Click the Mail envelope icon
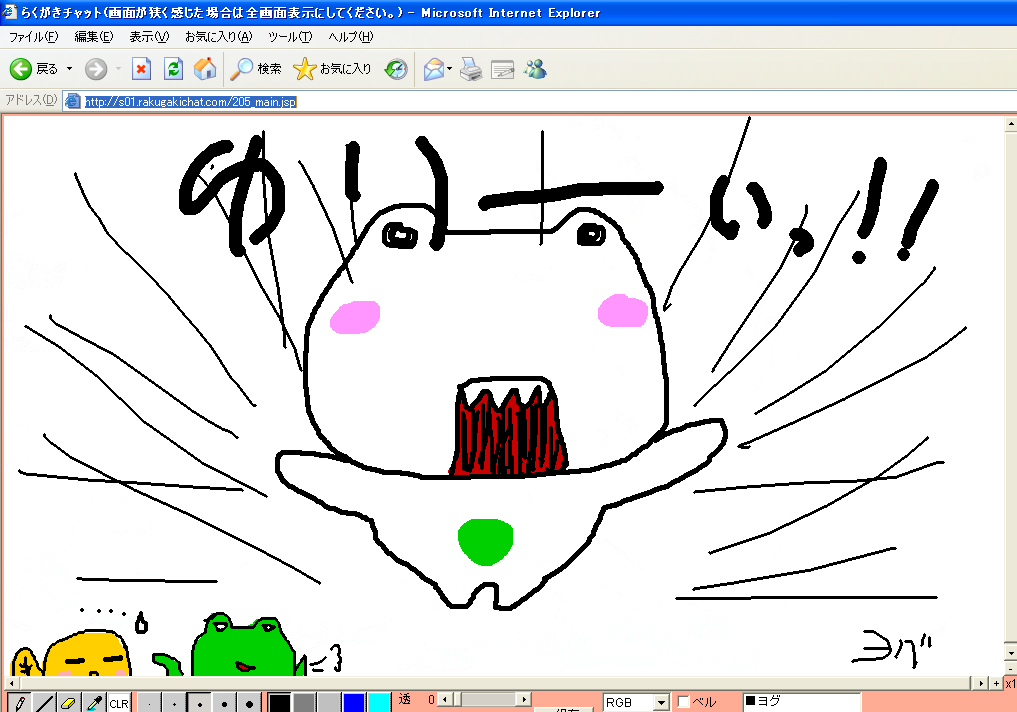1017x712 pixels. pos(433,69)
